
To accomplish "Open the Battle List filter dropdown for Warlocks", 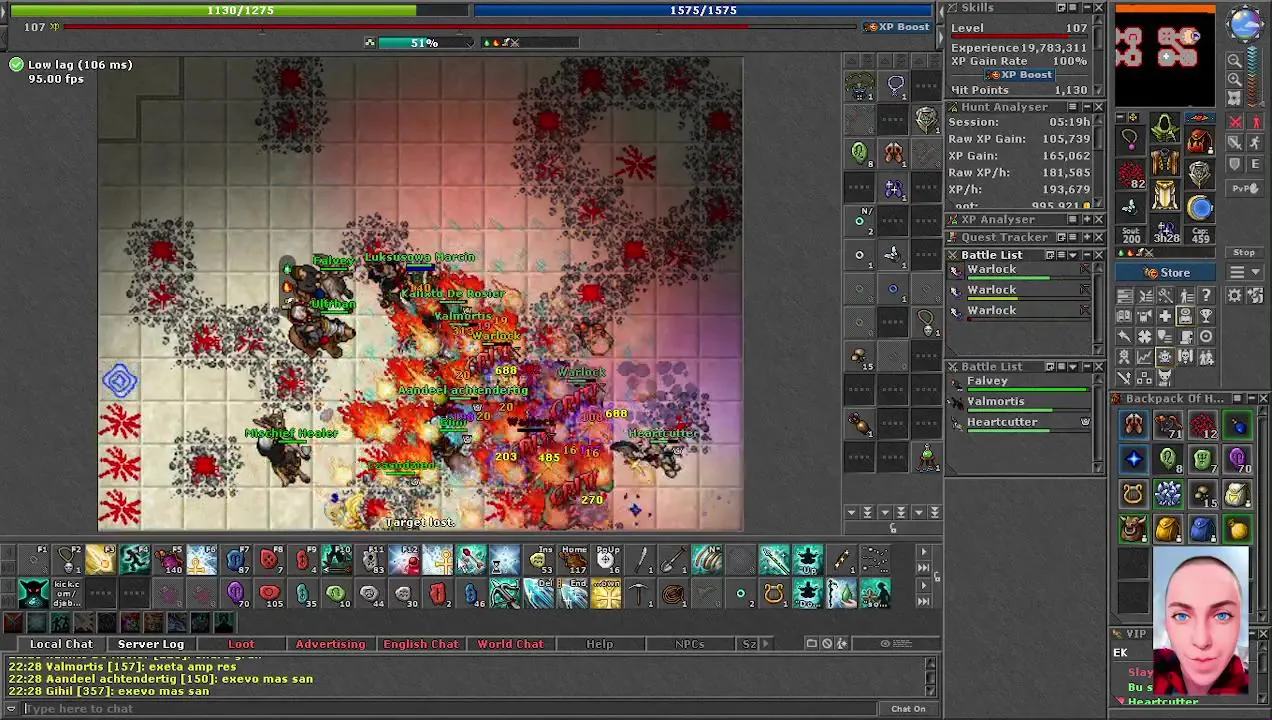I will pyautogui.click(x=1073, y=255).
